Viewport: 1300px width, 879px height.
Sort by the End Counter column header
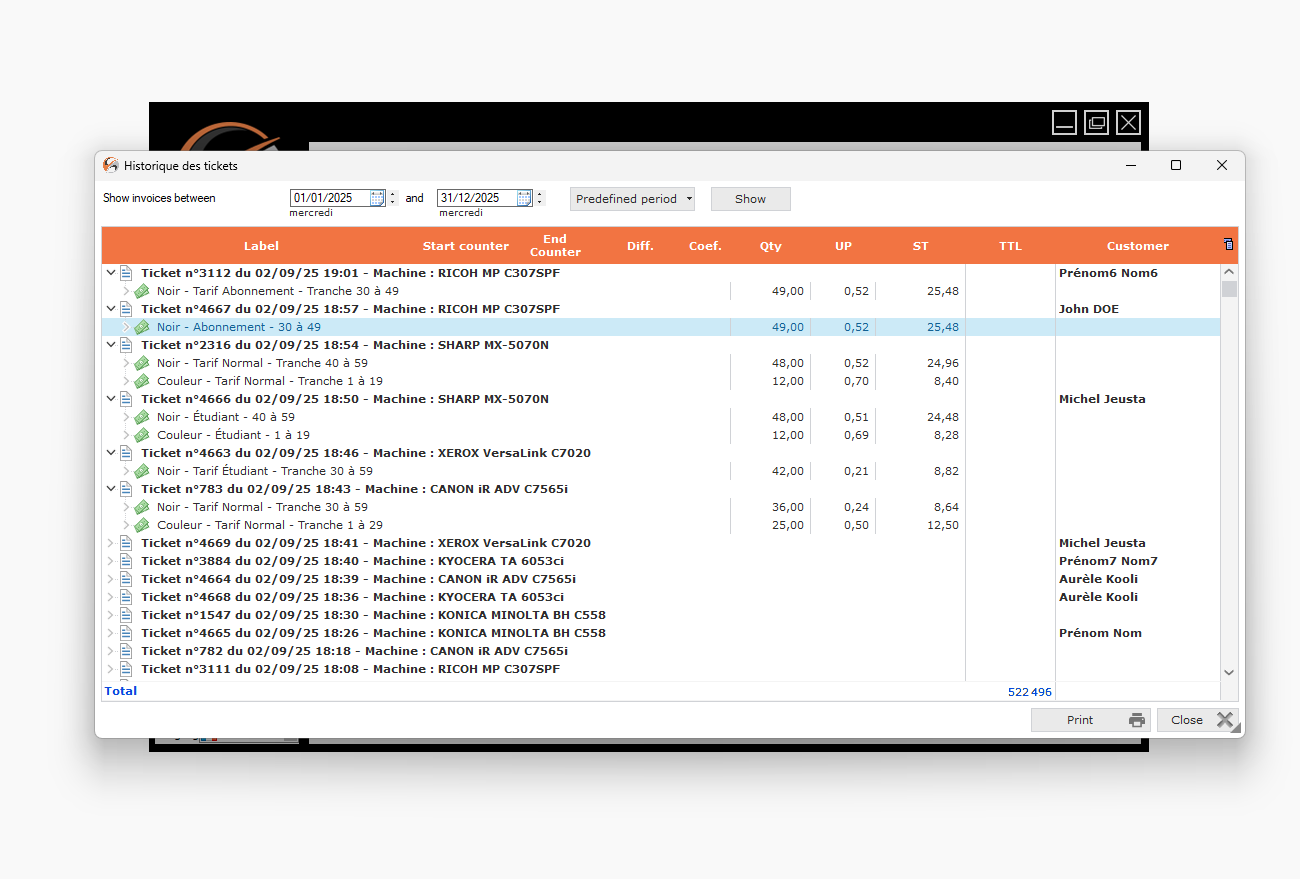coord(555,246)
